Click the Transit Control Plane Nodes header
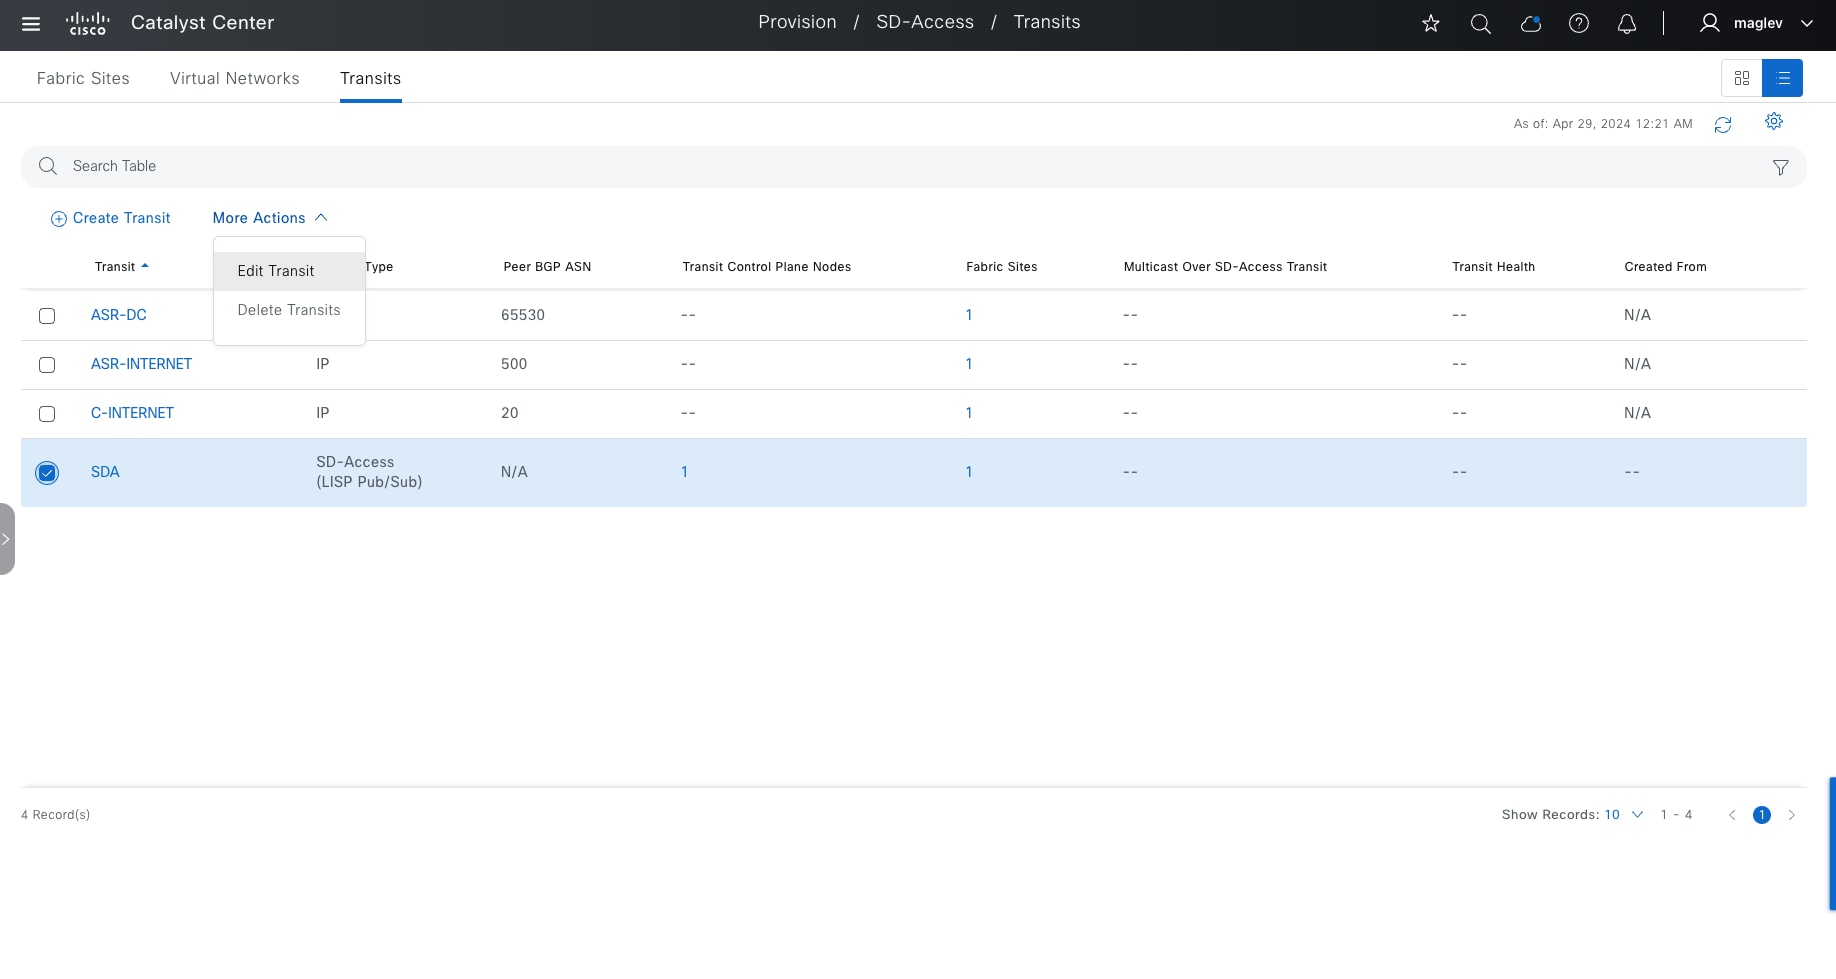The width and height of the screenshot is (1836, 979). tap(767, 267)
